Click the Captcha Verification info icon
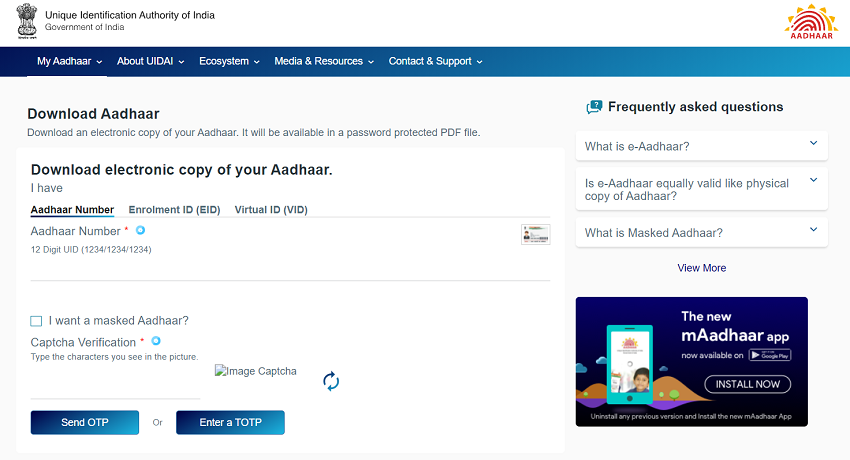This screenshot has height=460, width=850. coord(156,342)
